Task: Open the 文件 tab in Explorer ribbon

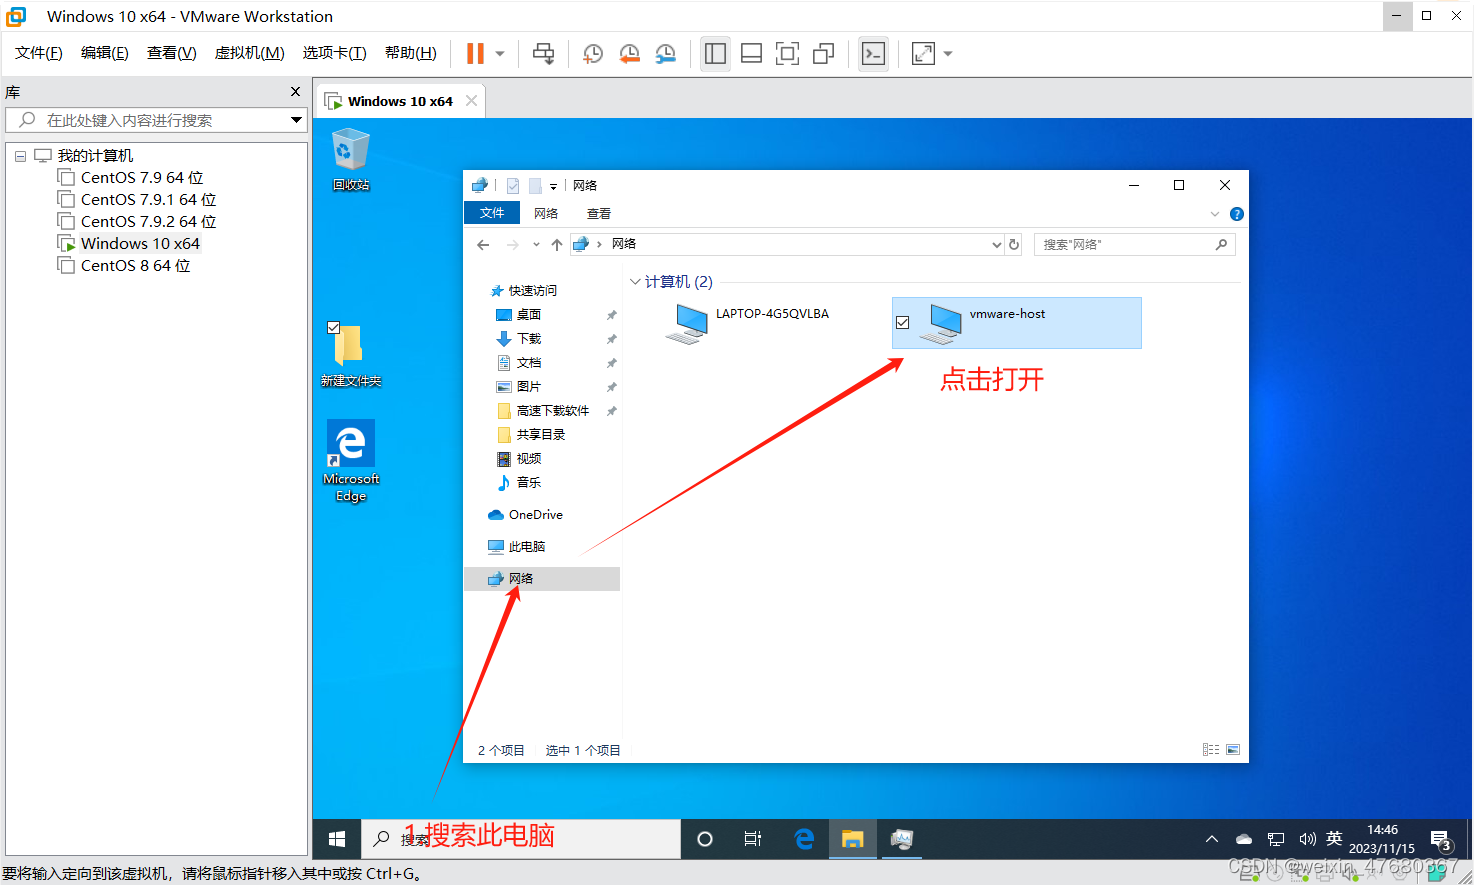Action: [492, 213]
